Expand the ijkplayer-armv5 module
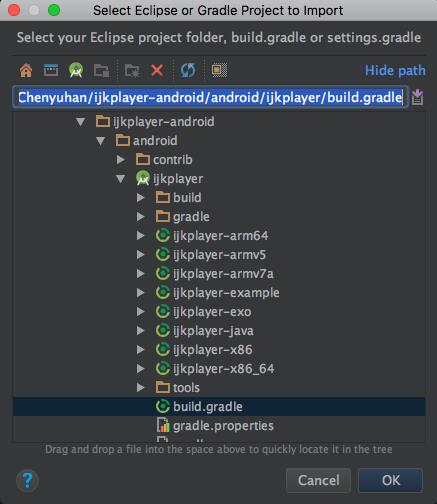This screenshot has height=504, width=437. click(141, 255)
